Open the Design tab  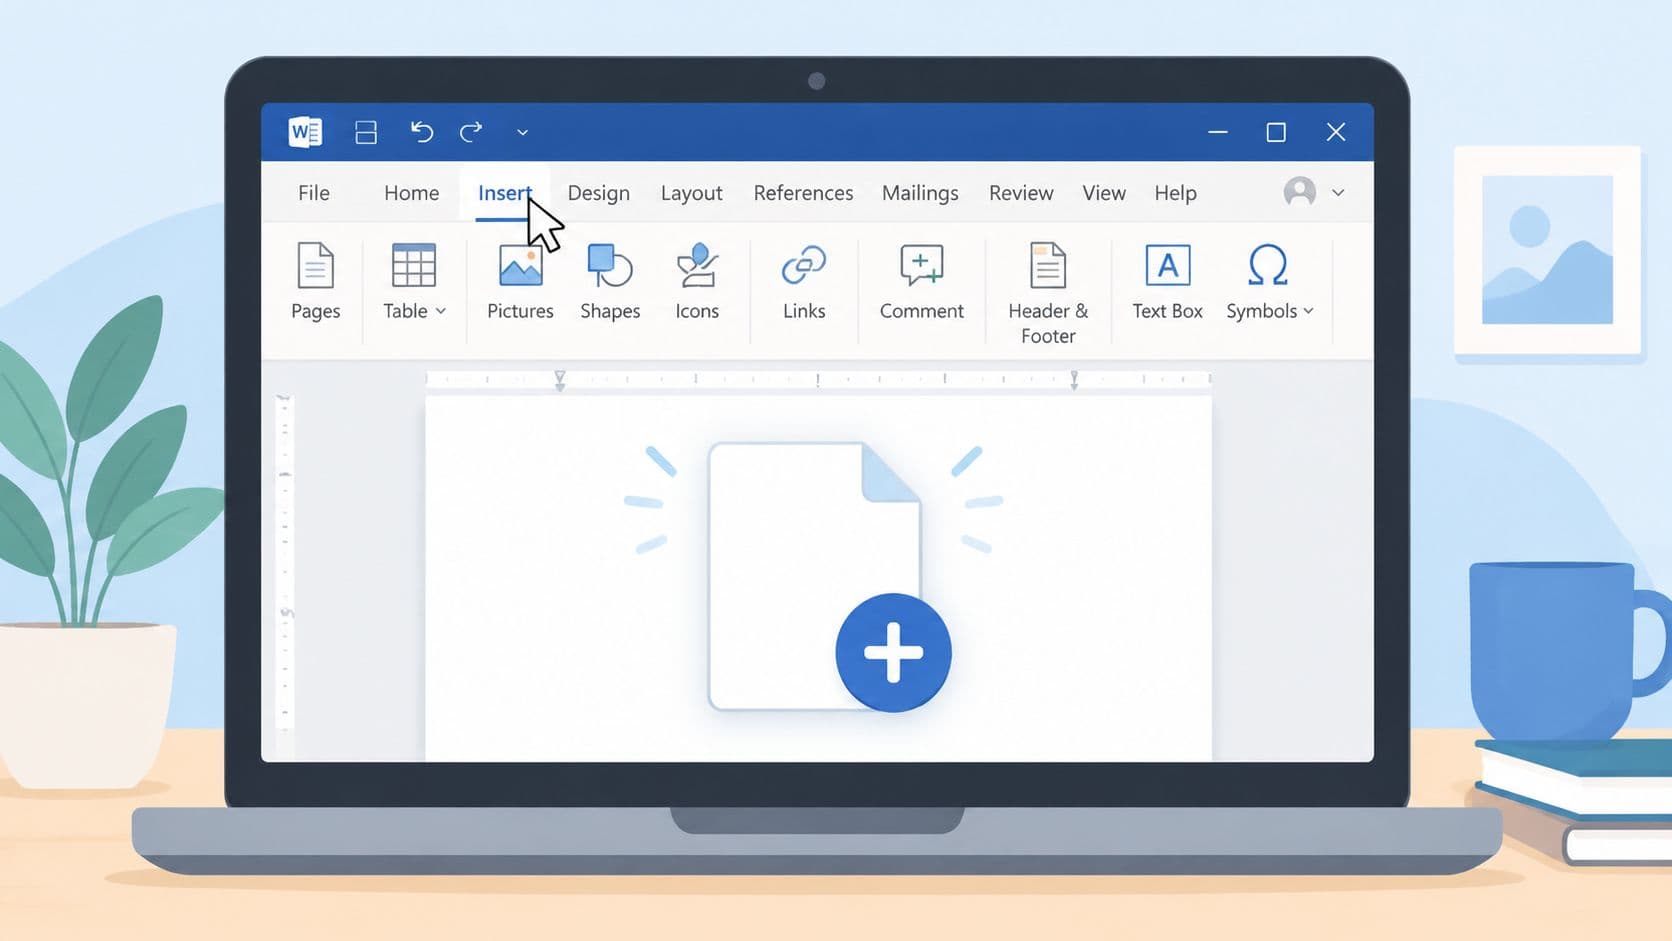pos(598,193)
